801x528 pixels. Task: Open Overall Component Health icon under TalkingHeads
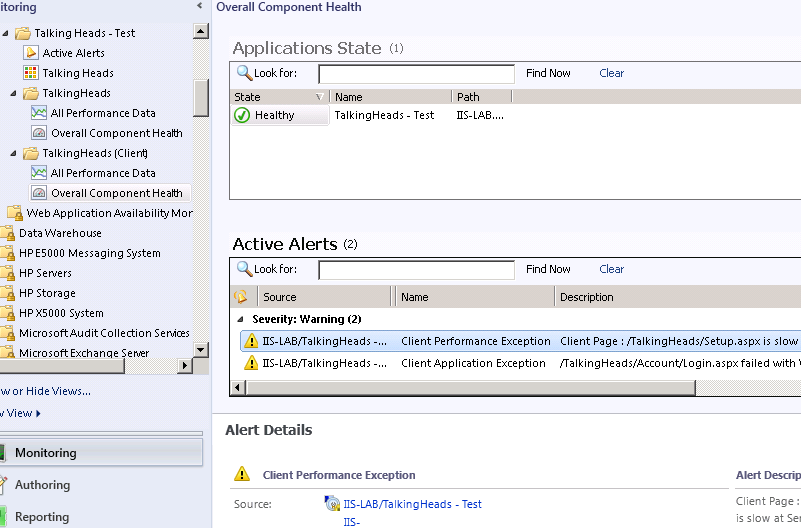(x=39, y=133)
